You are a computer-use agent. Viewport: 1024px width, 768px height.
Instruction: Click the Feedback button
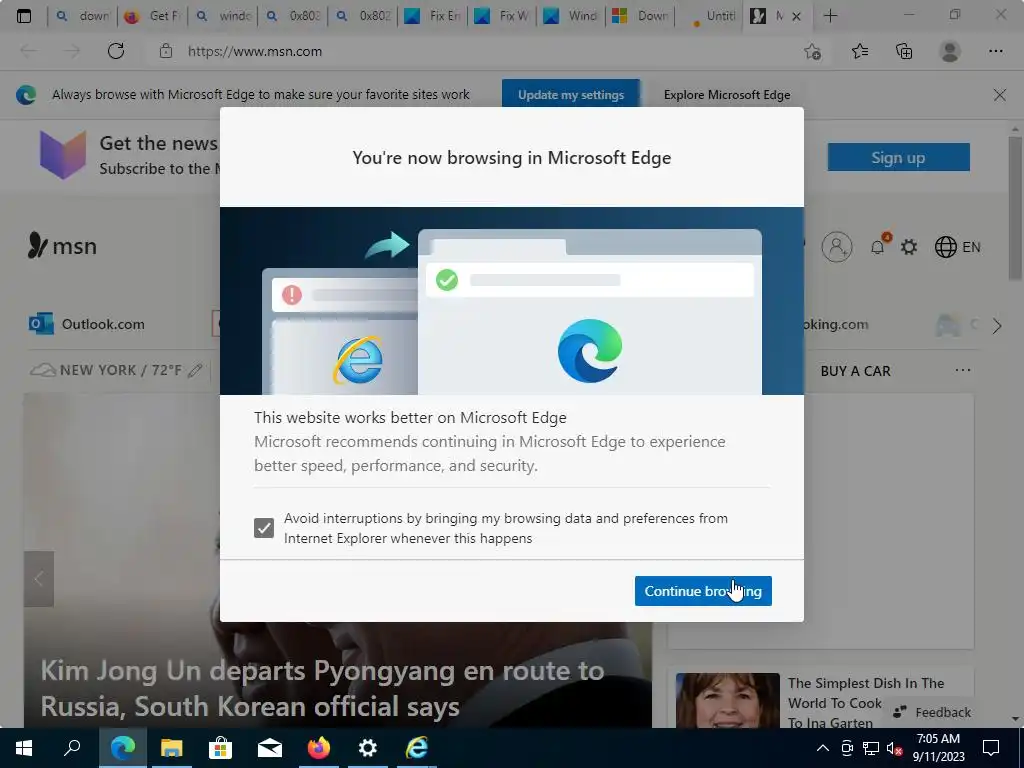(x=932, y=712)
